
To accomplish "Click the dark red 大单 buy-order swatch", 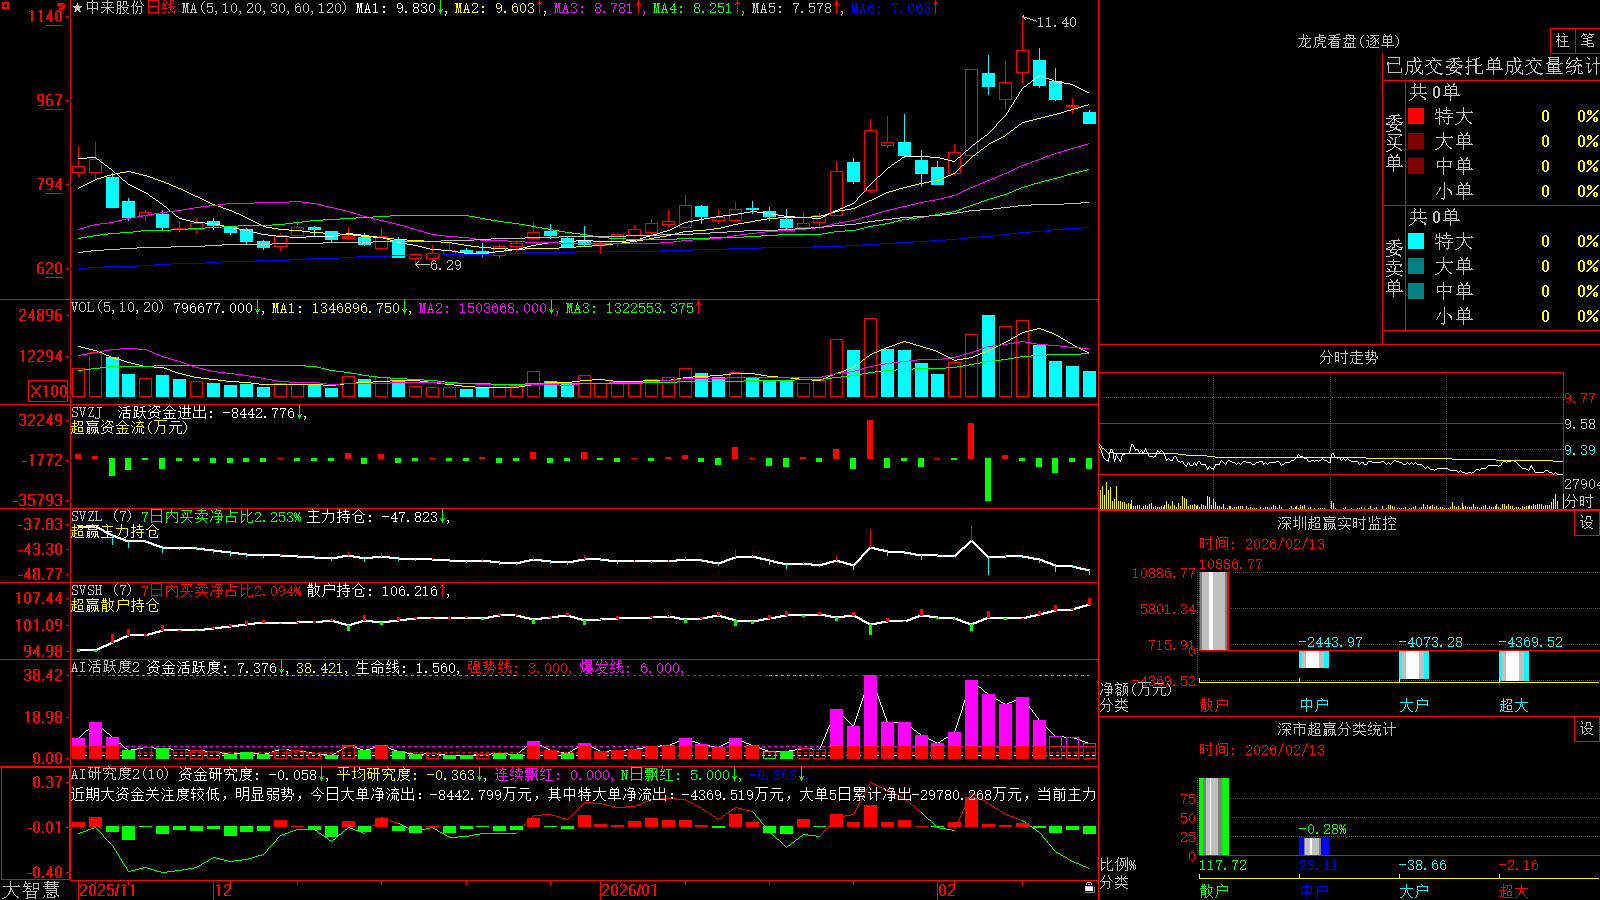I will pyautogui.click(x=1416, y=141).
